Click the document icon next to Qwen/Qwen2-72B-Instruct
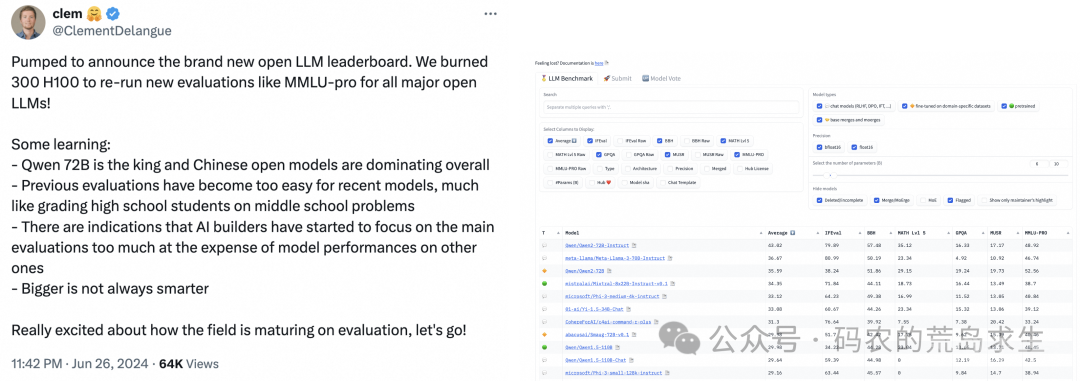Screen dimensions: 1080x383 coord(636,245)
